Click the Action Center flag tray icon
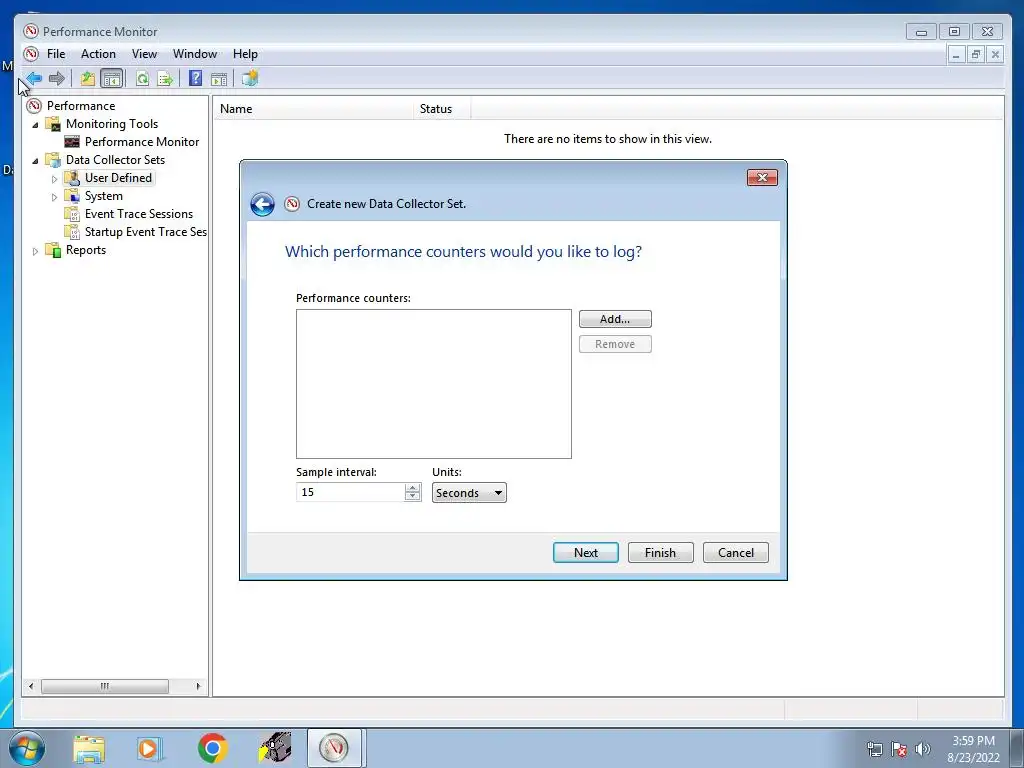 tap(899, 749)
